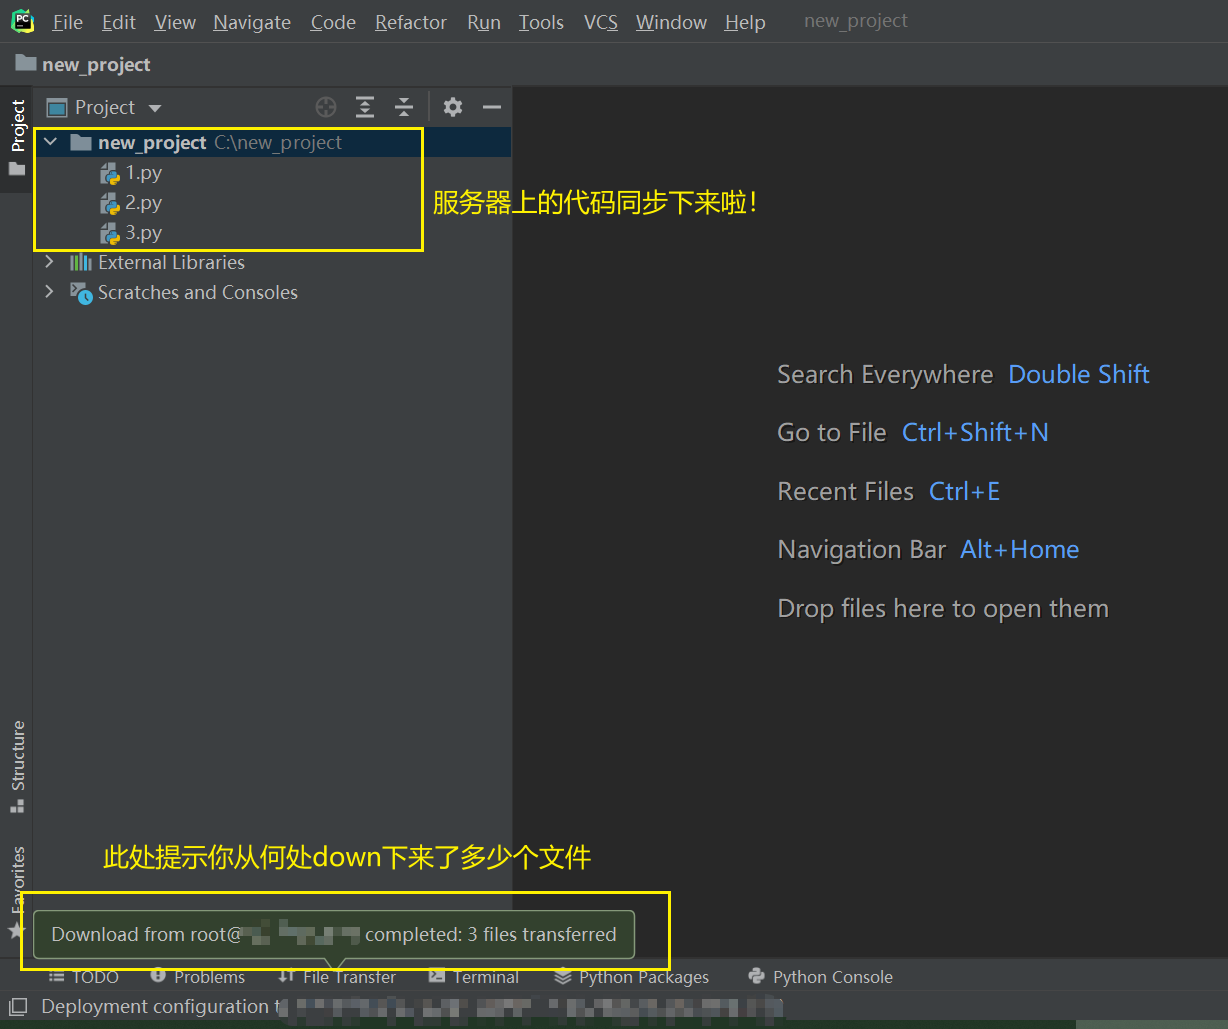Image resolution: width=1228 pixels, height=1029 pixels.
Task: Expand External Libraries node
Action: click(x=49, y=262)
